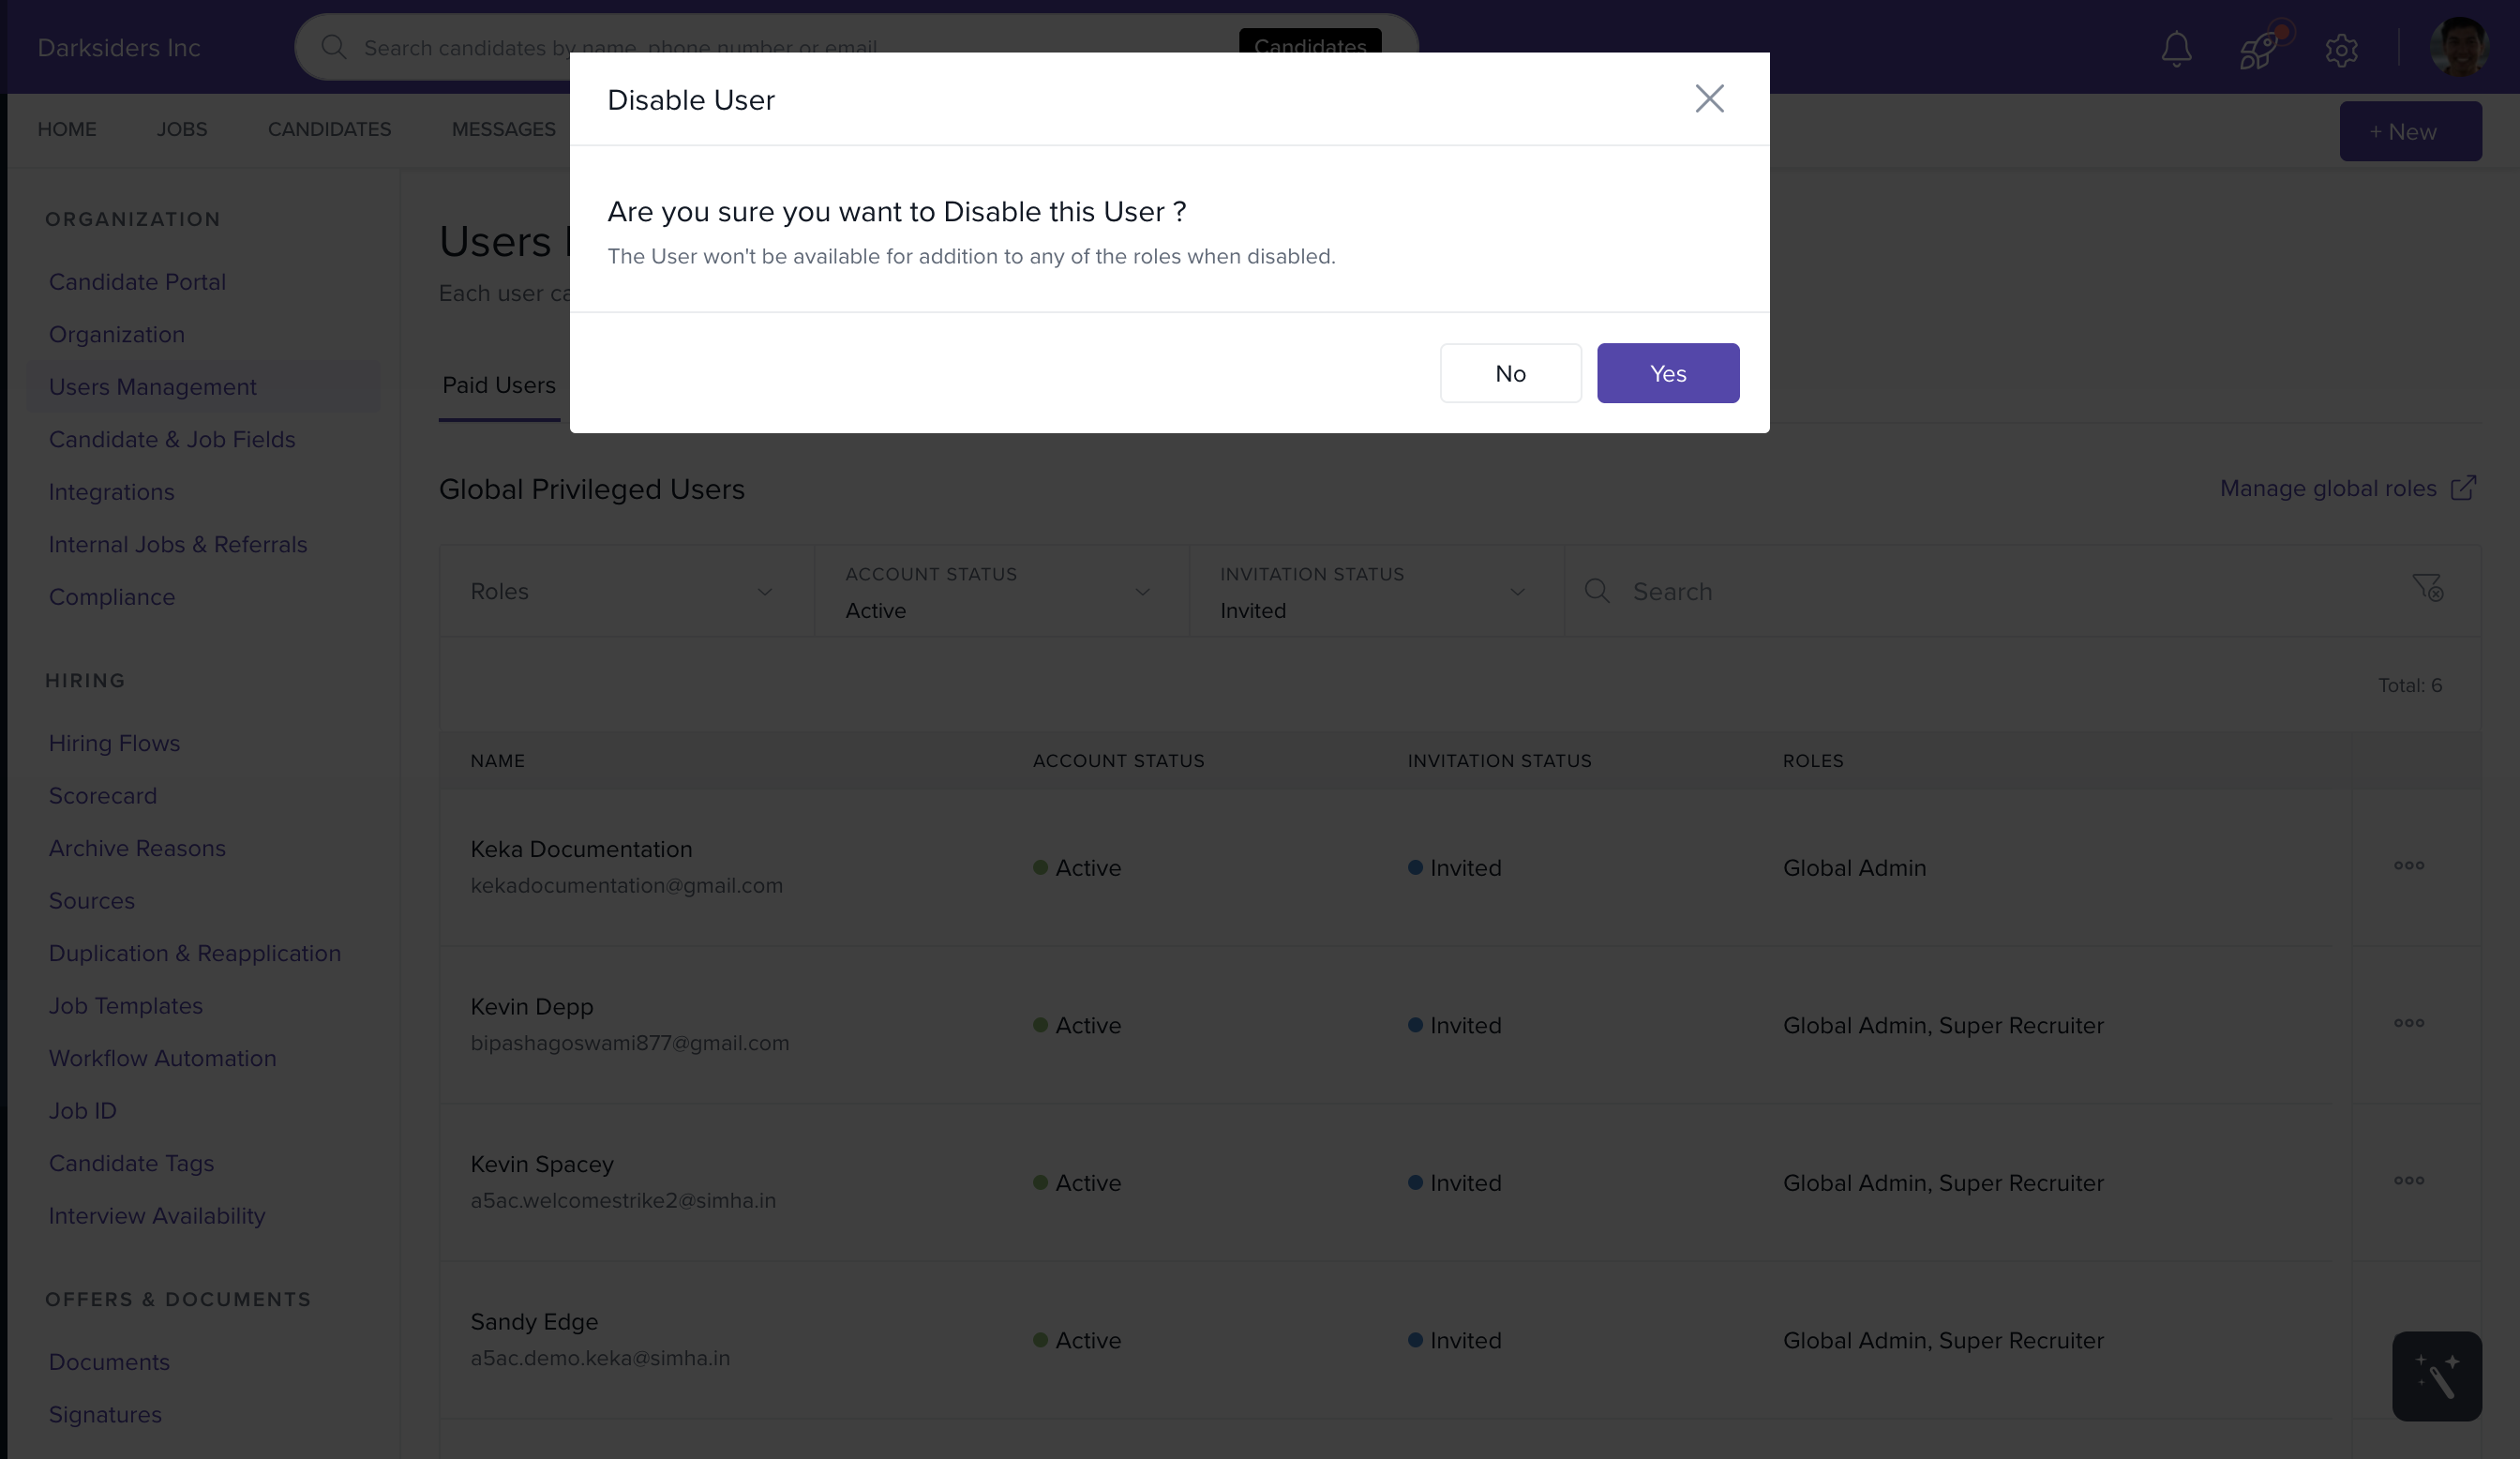Click the magic wand assistant button
Image resolution: width=2520 pixels, height=1459 pixels.
click(2436, 1376)
